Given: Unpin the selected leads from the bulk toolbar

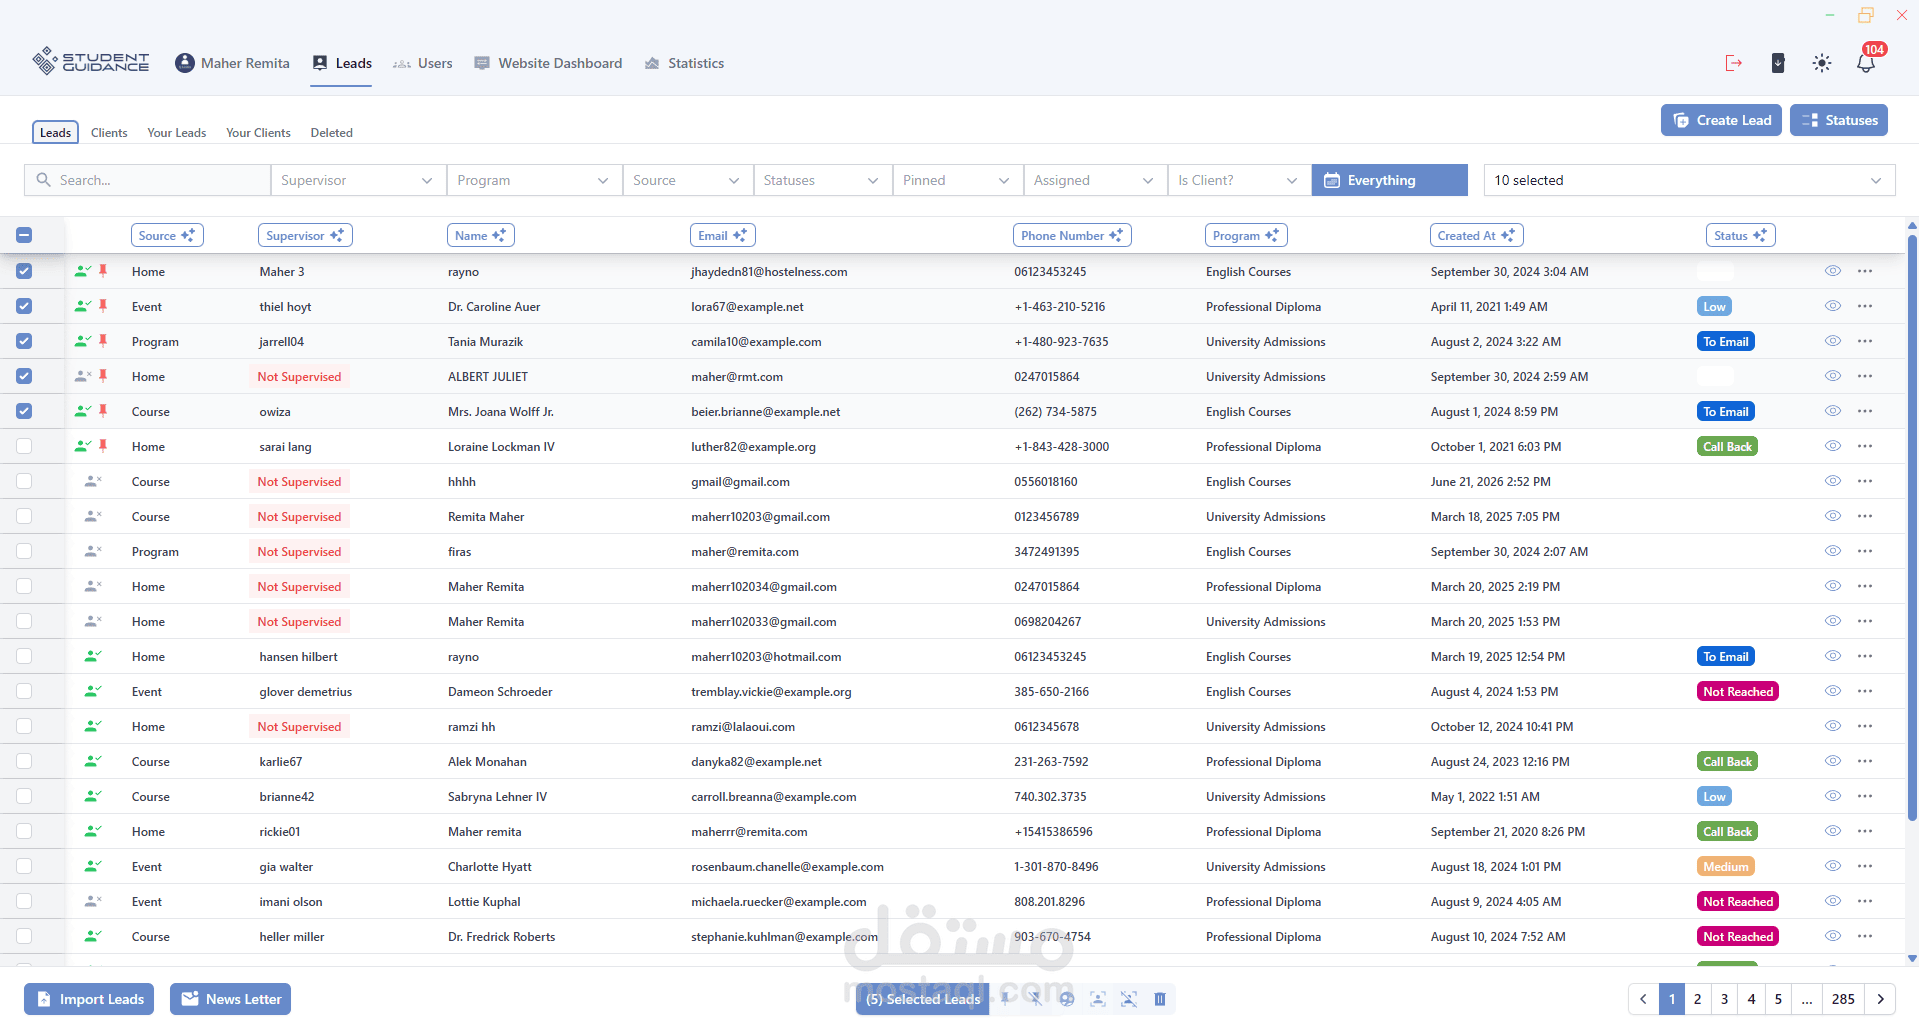Looking at the screenshot, I should 1036,999.
